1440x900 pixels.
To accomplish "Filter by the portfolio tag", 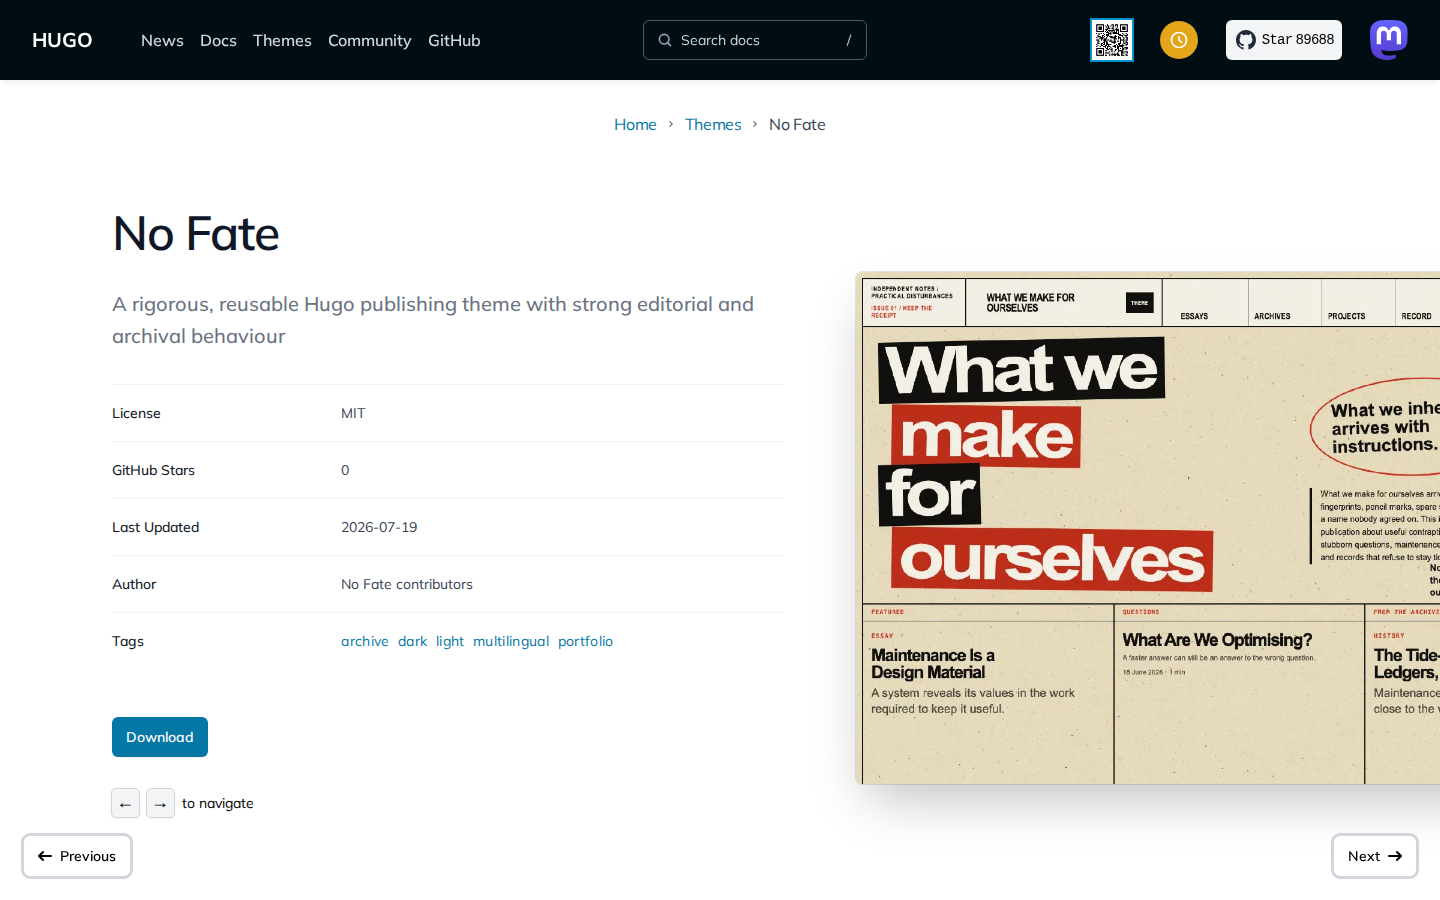I will point(586,641).
